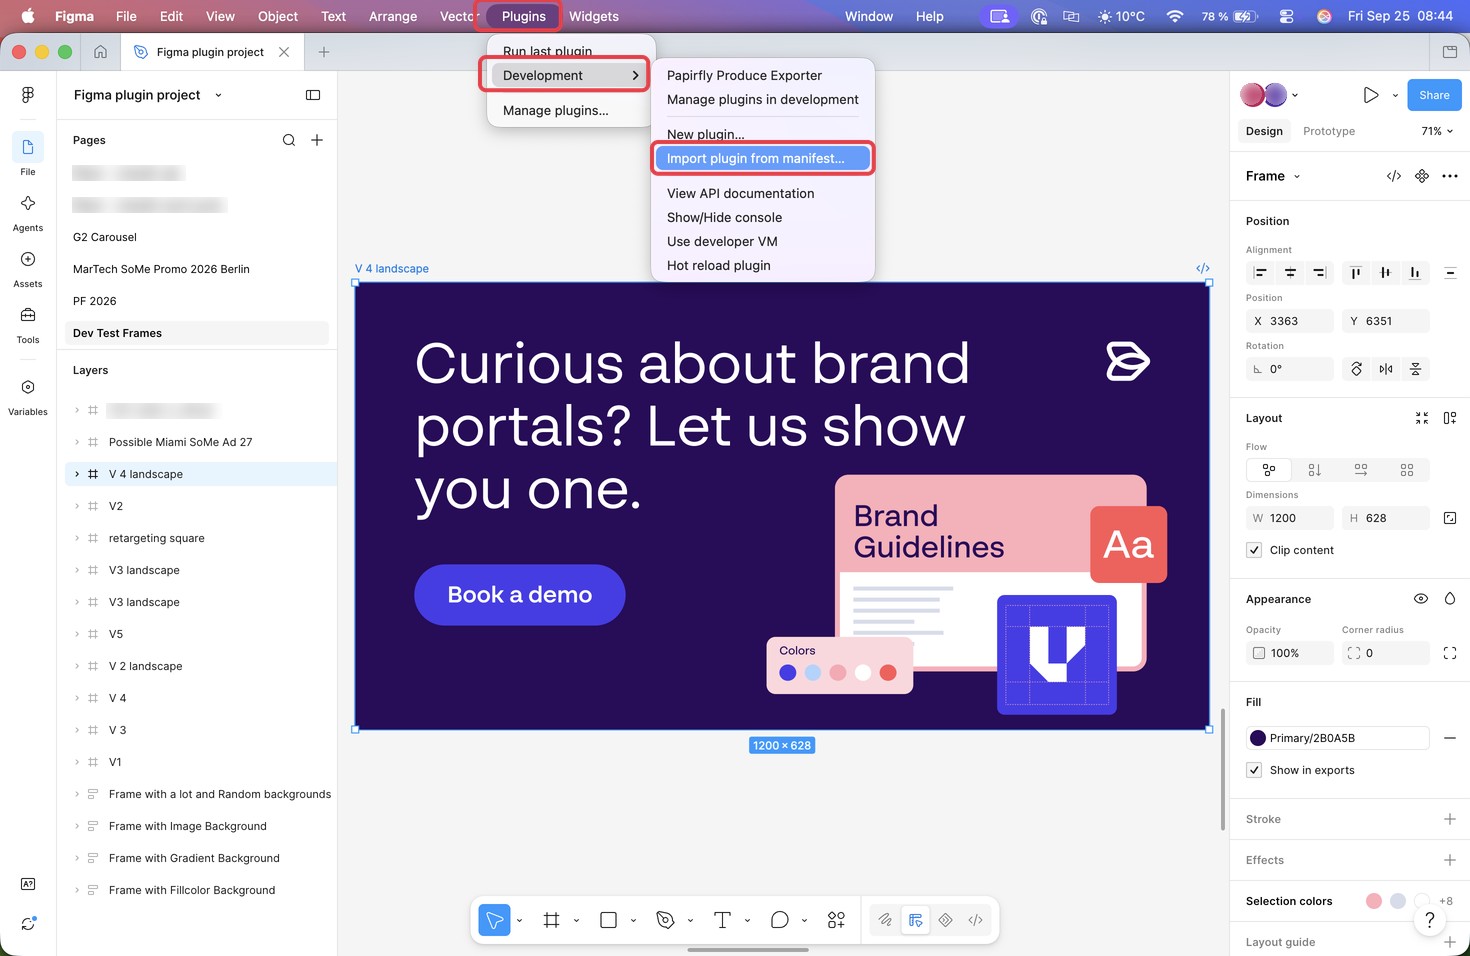Open a new tab with plus button
Image resolution: width=1470 pixels, height=956 pixels.
pyautogui.click(x=323, y=52)
